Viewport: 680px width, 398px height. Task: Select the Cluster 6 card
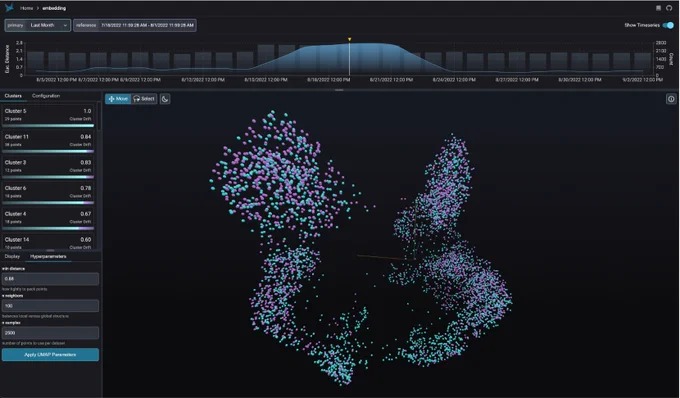48,193
